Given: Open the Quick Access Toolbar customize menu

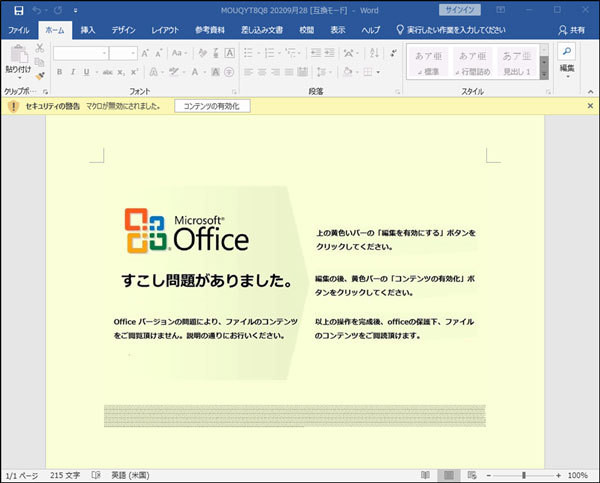Looking at the screenshot, I should [75, 11].
